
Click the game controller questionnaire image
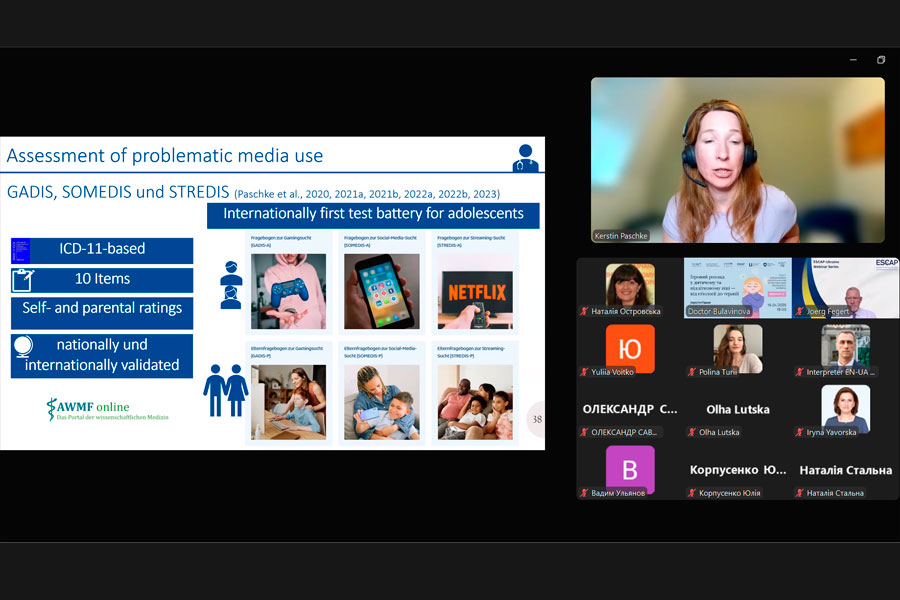pos(288,291)
